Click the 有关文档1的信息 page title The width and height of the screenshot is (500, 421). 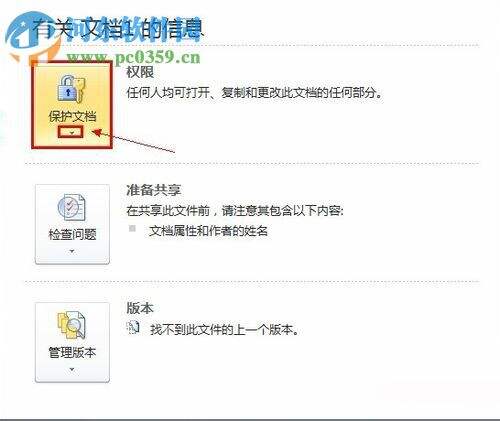point(117,30)
